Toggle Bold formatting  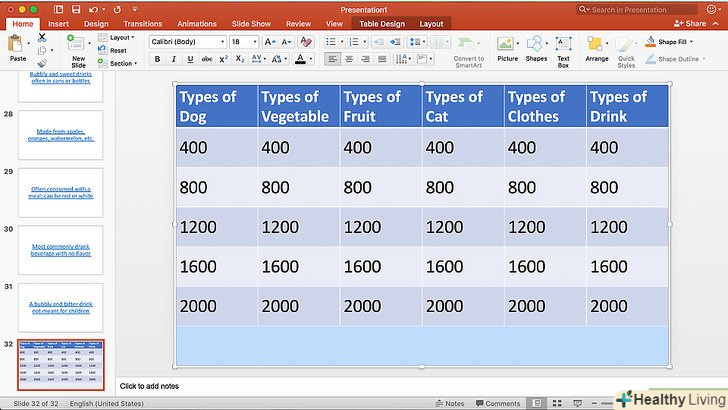(157, 59)
